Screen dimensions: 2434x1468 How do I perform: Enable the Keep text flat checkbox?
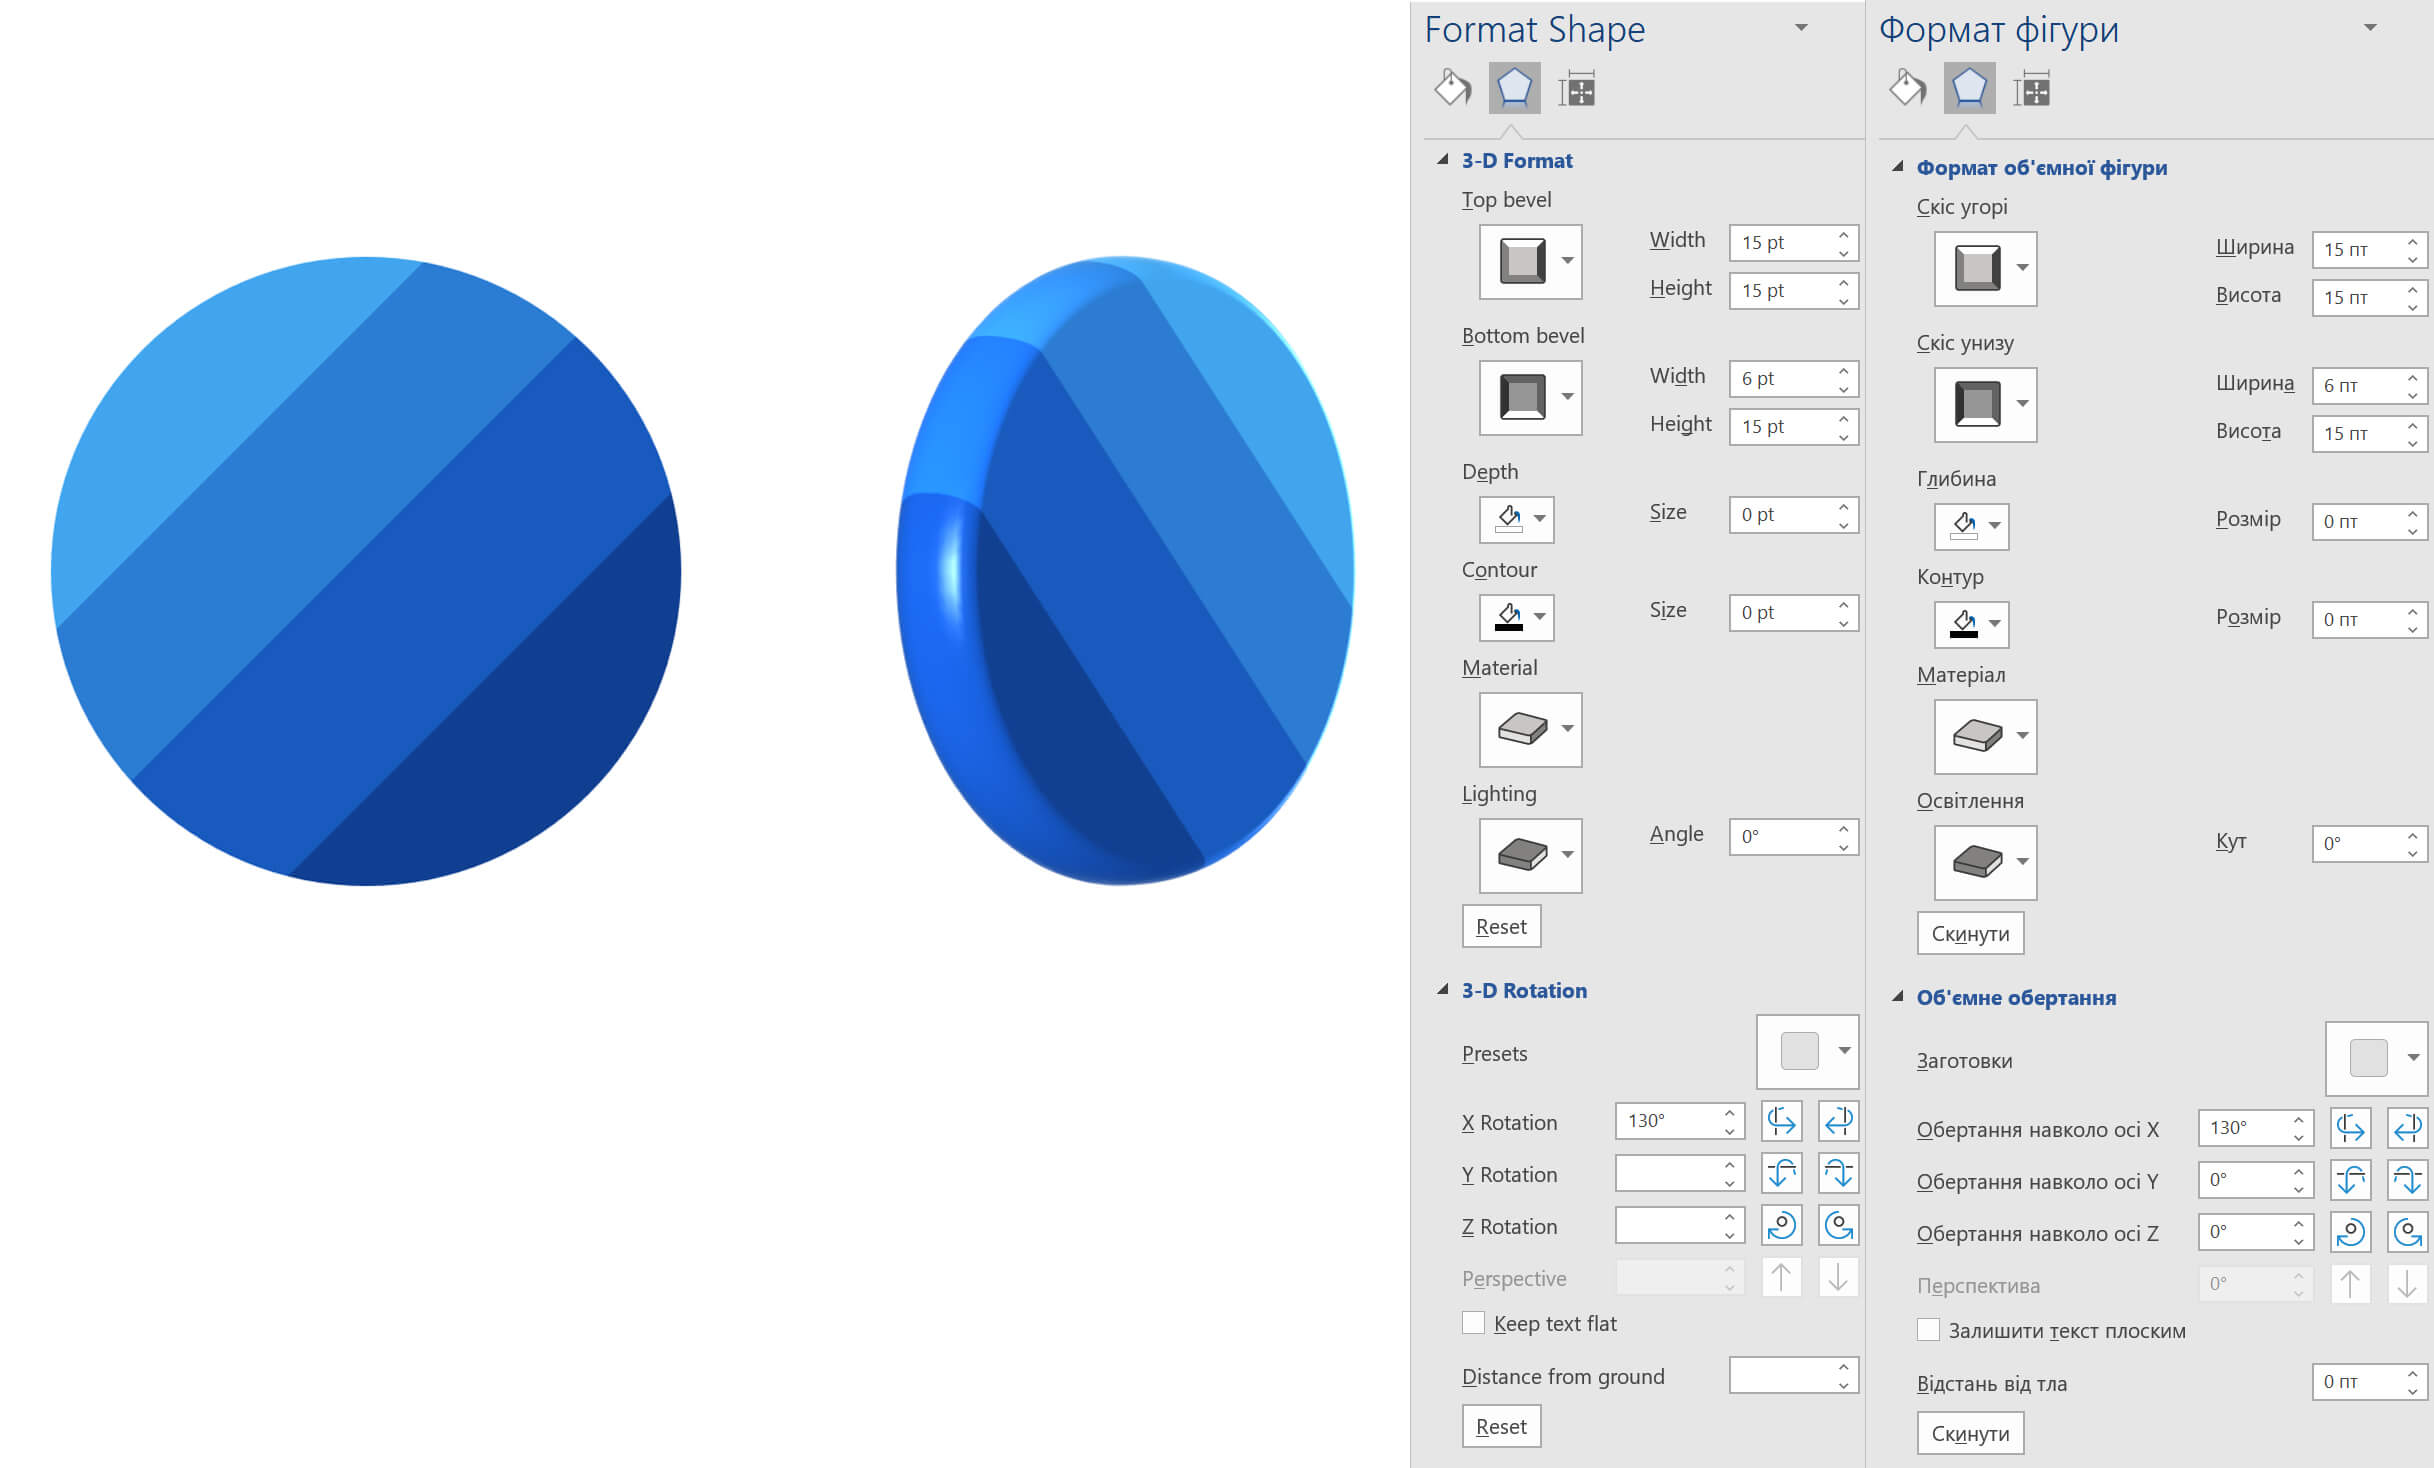pos(1472,1322)
